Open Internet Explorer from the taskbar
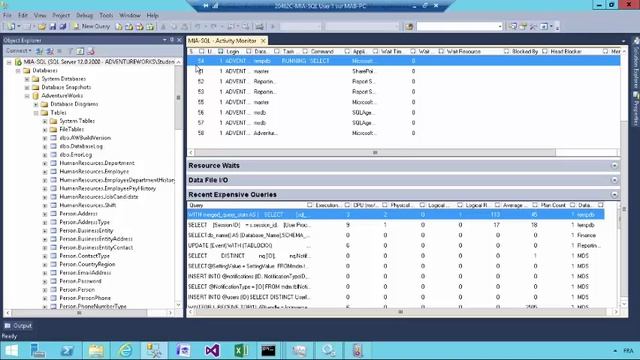Image resolution: width=640 pixels, height=360 pixels. click(x=125, y=350)
